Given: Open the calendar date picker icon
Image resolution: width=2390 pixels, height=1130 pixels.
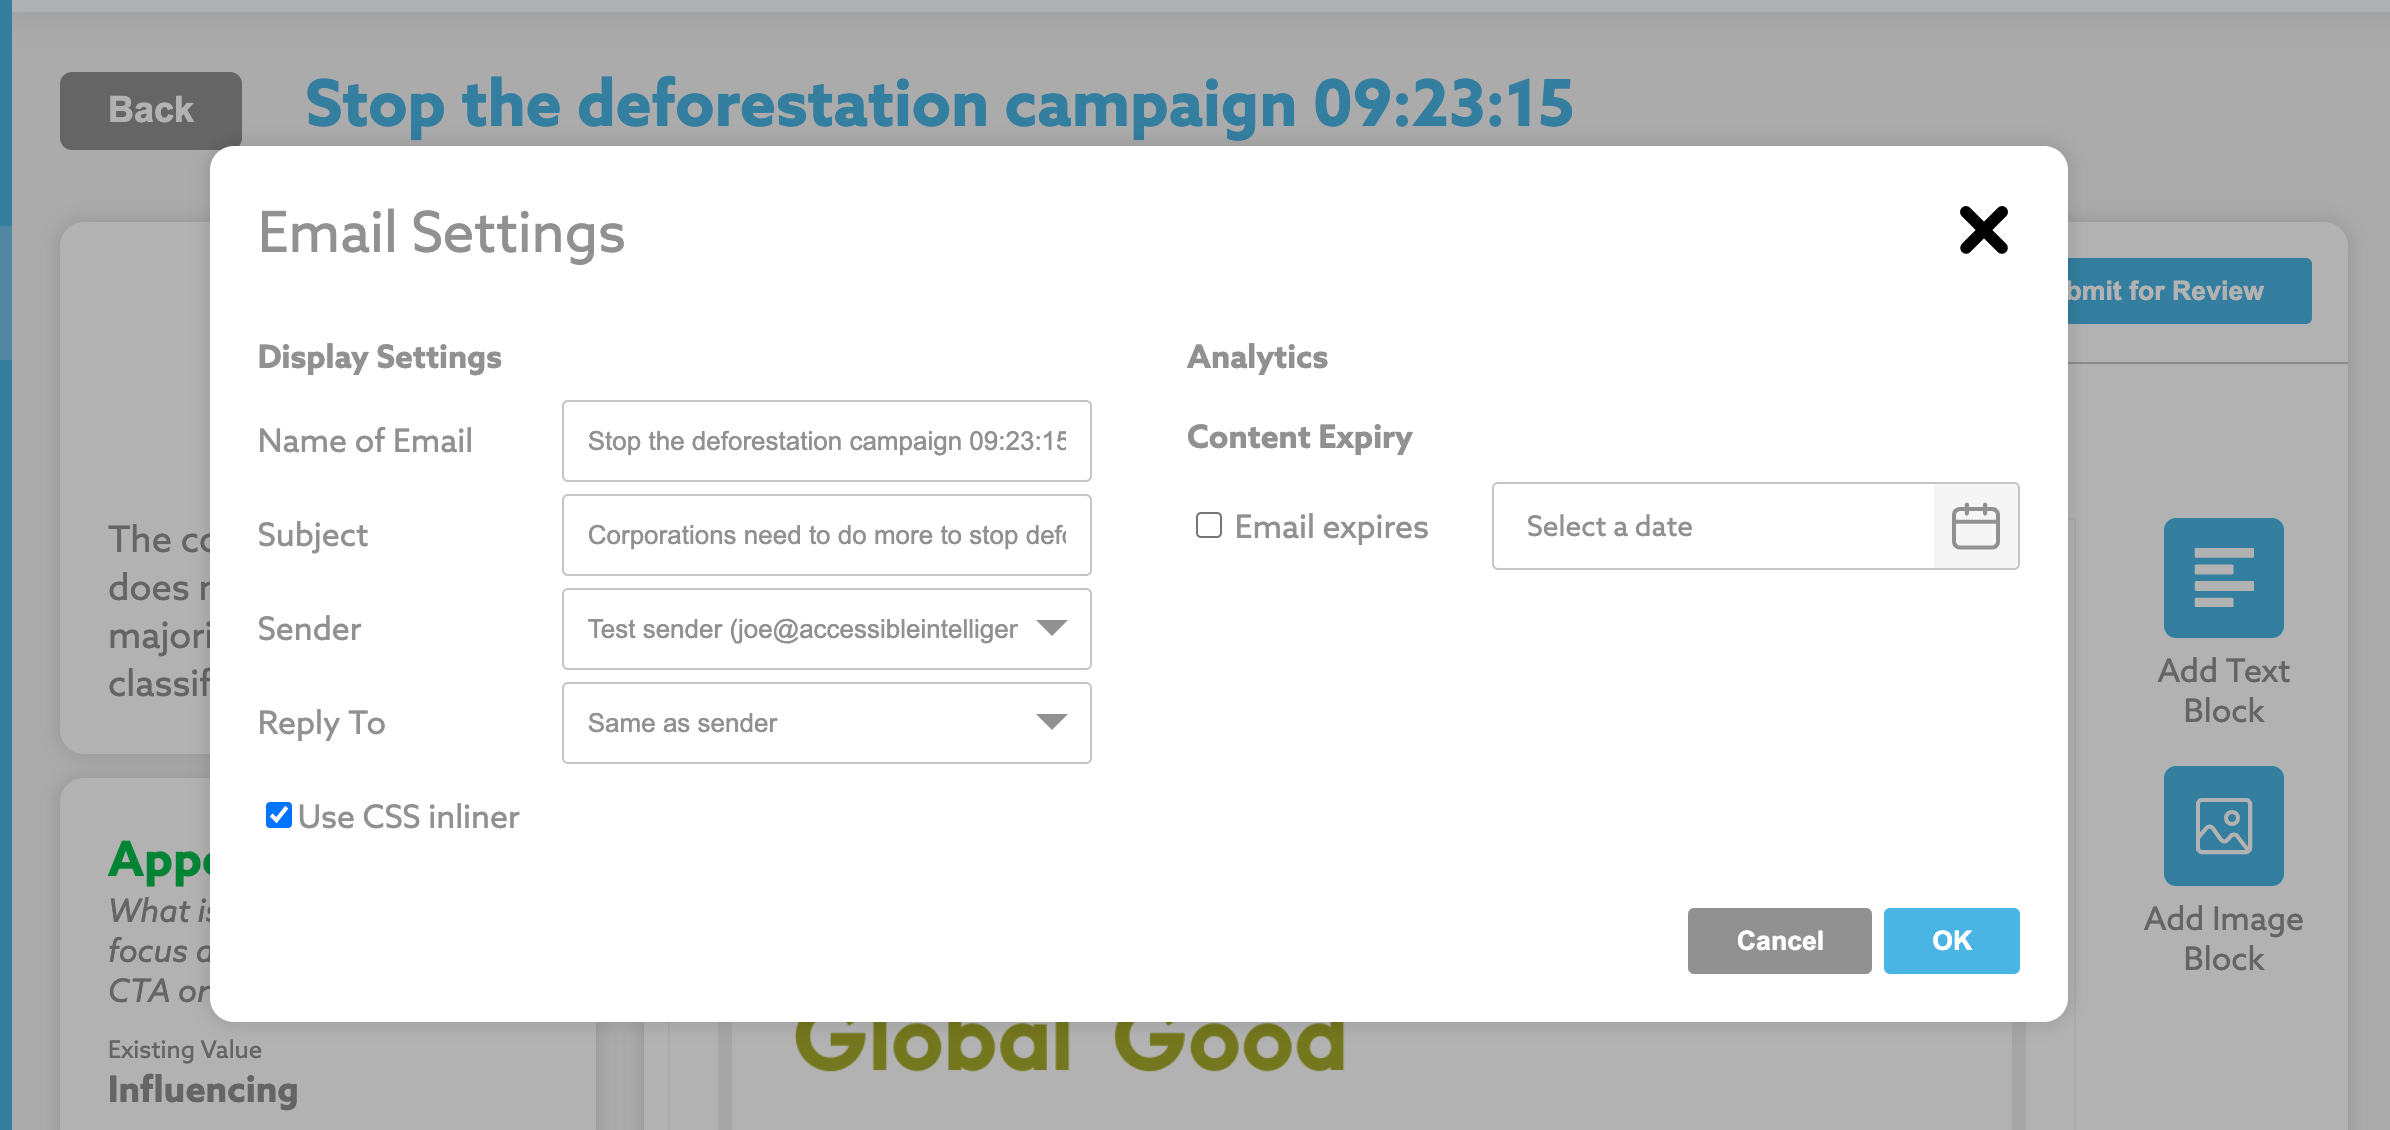Looking at the screenshot, I should pos(1975,526).
